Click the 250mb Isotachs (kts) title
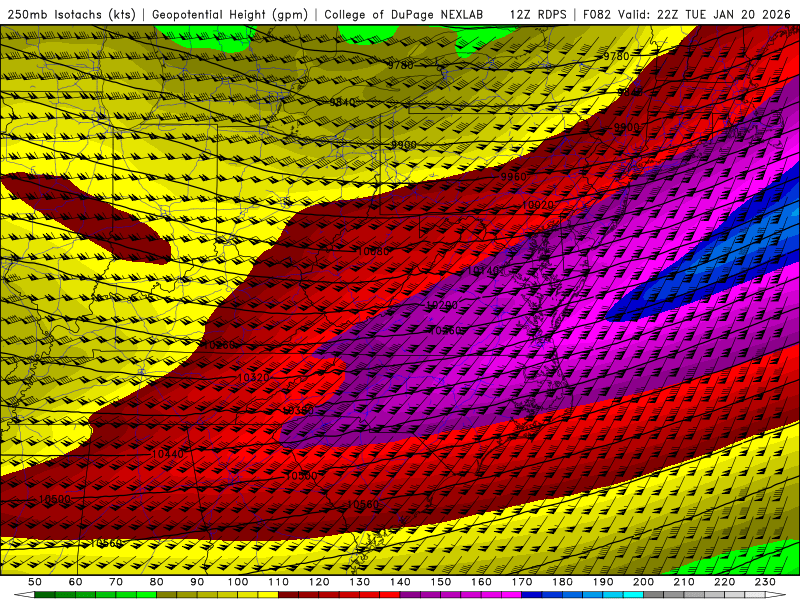This screenshot has height=600, width=800. point(74,14)
